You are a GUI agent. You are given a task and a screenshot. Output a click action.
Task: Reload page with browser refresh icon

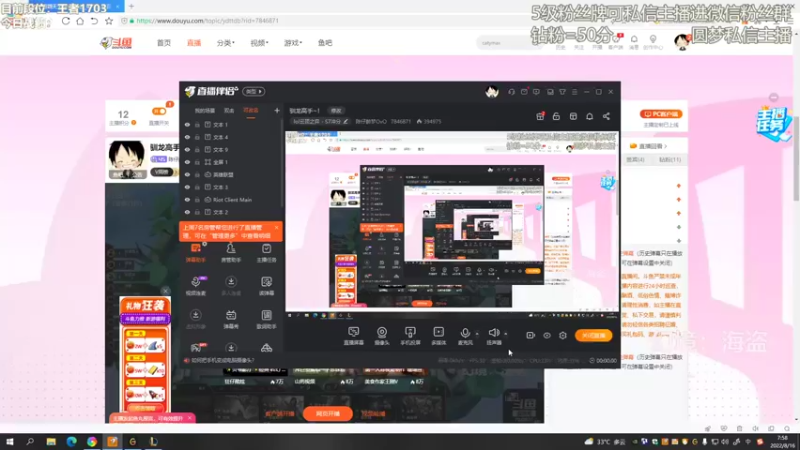[66, 21]
